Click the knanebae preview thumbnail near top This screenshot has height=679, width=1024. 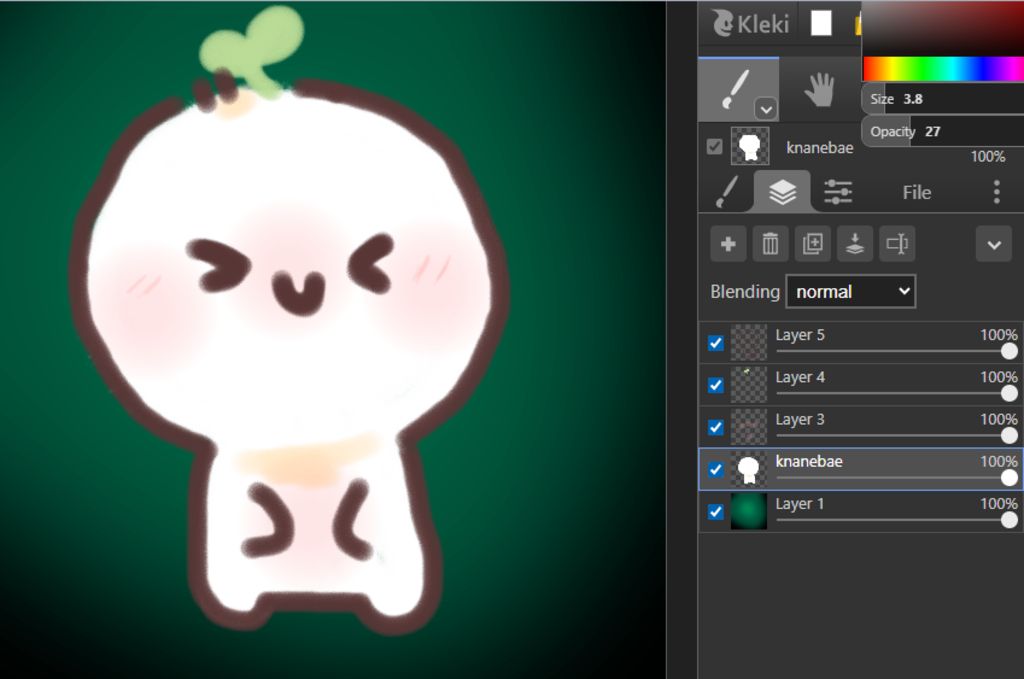coord(750,146)
